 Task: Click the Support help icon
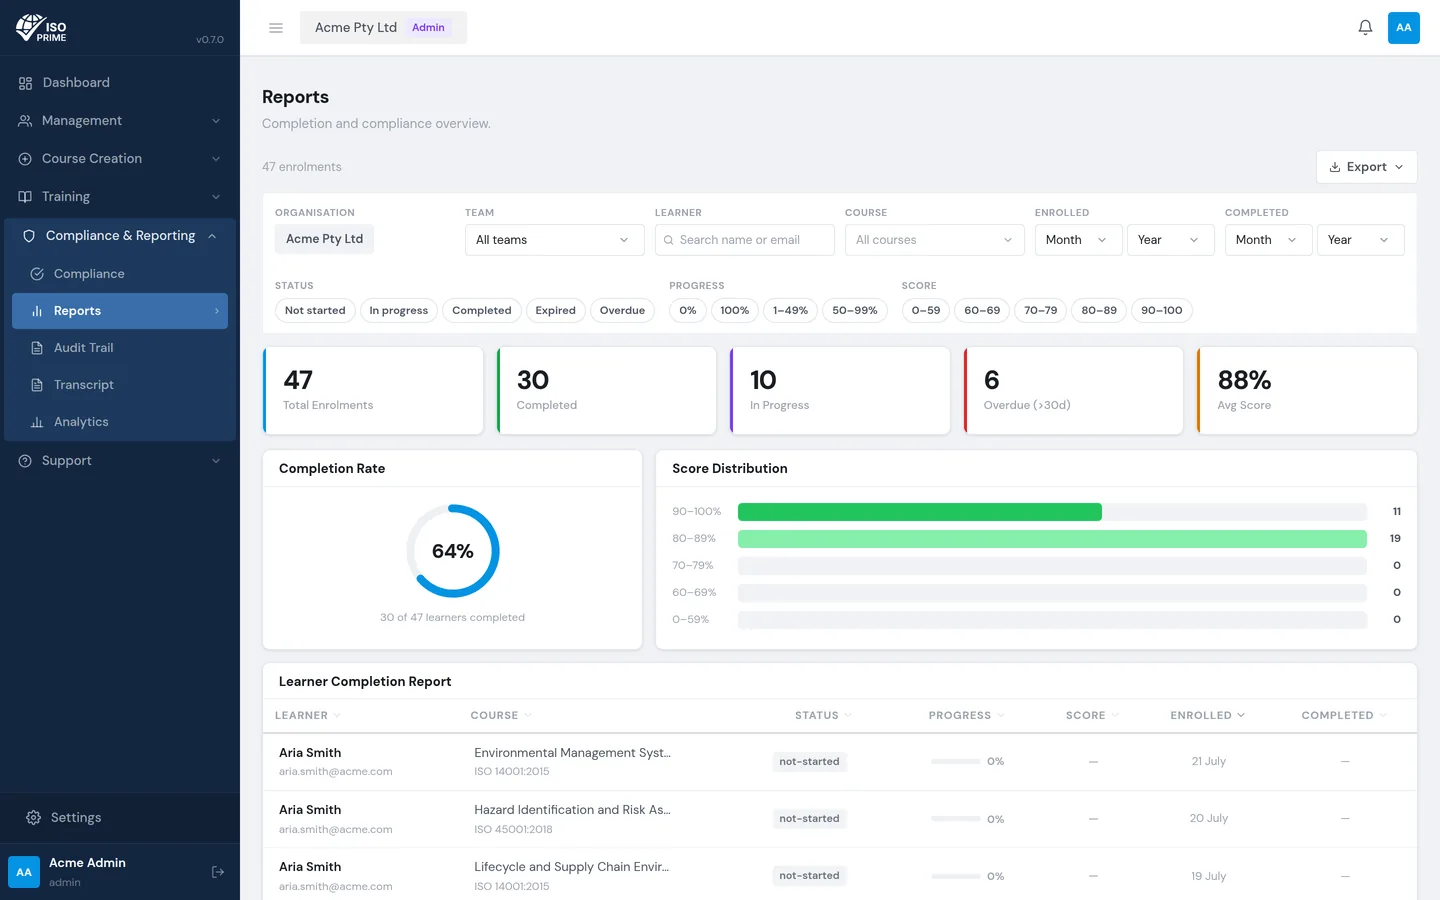coord(26,461)
